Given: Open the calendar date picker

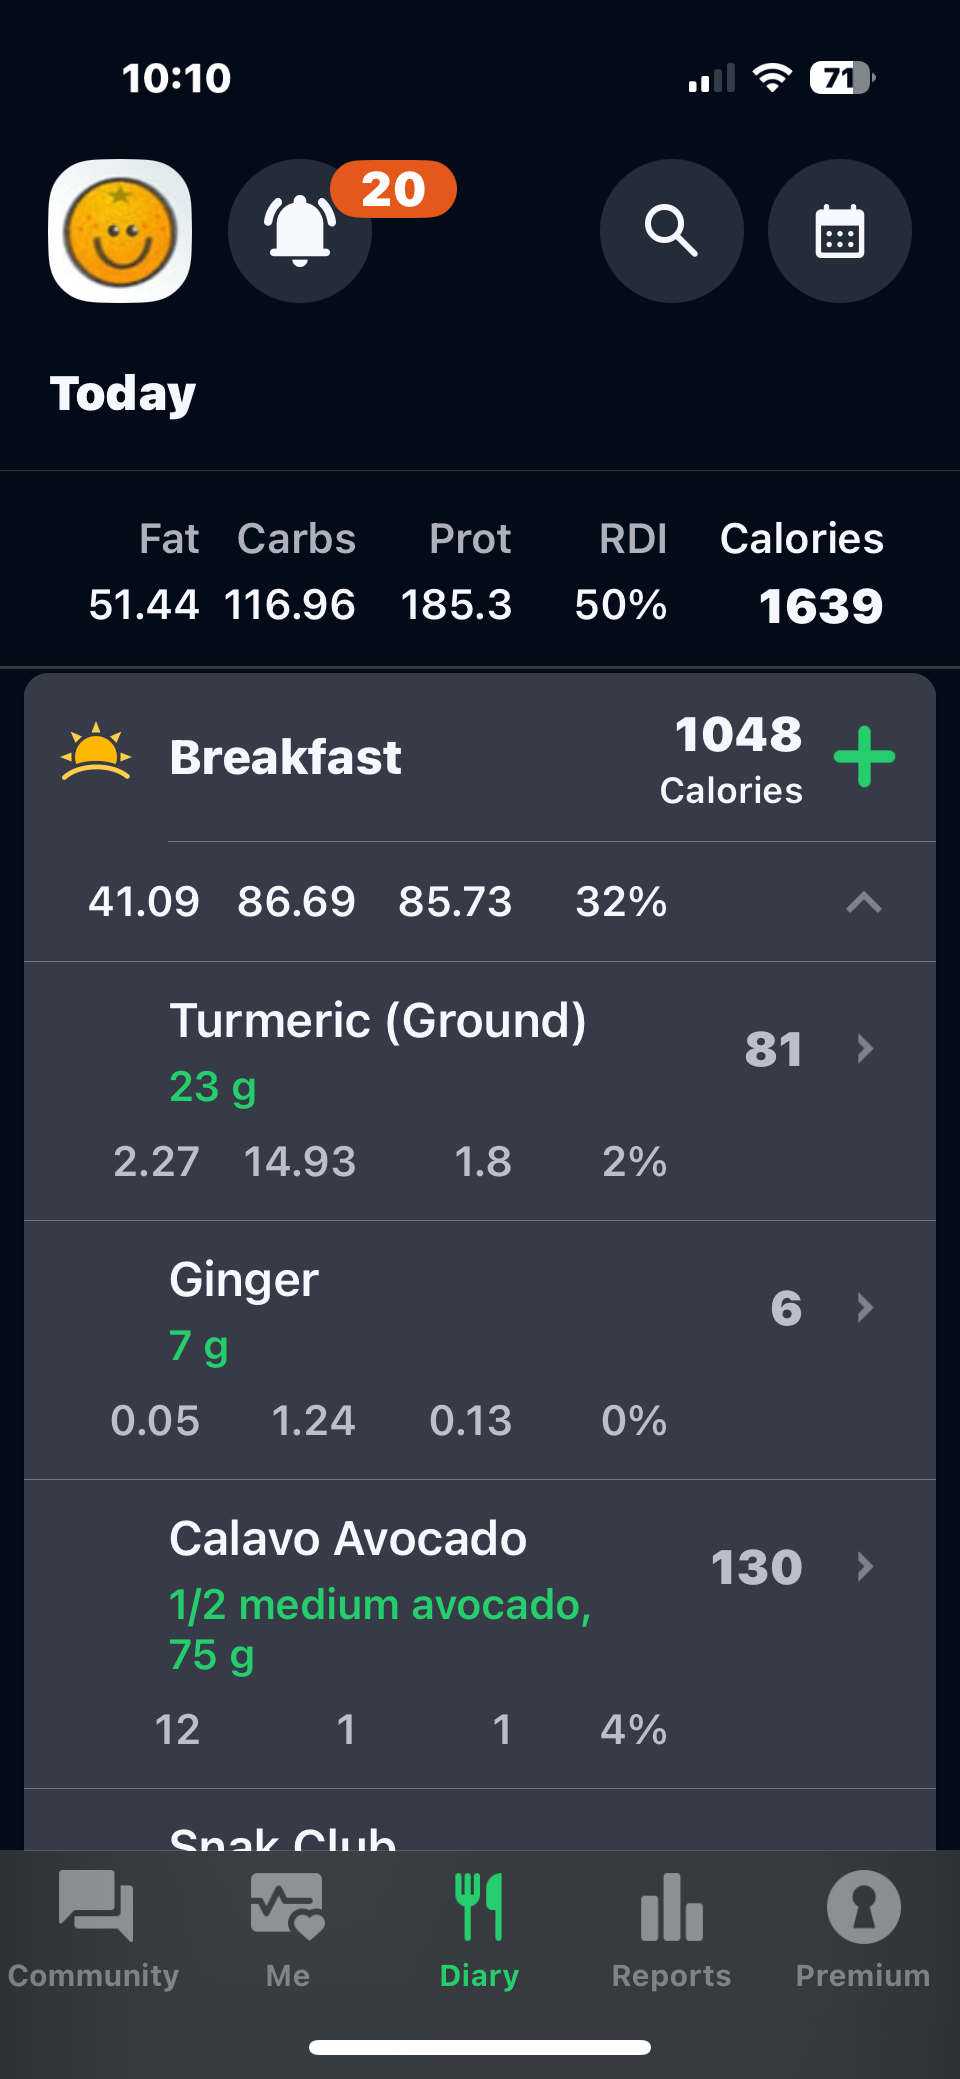Looking at the screenshot, I should coord(839,231).
